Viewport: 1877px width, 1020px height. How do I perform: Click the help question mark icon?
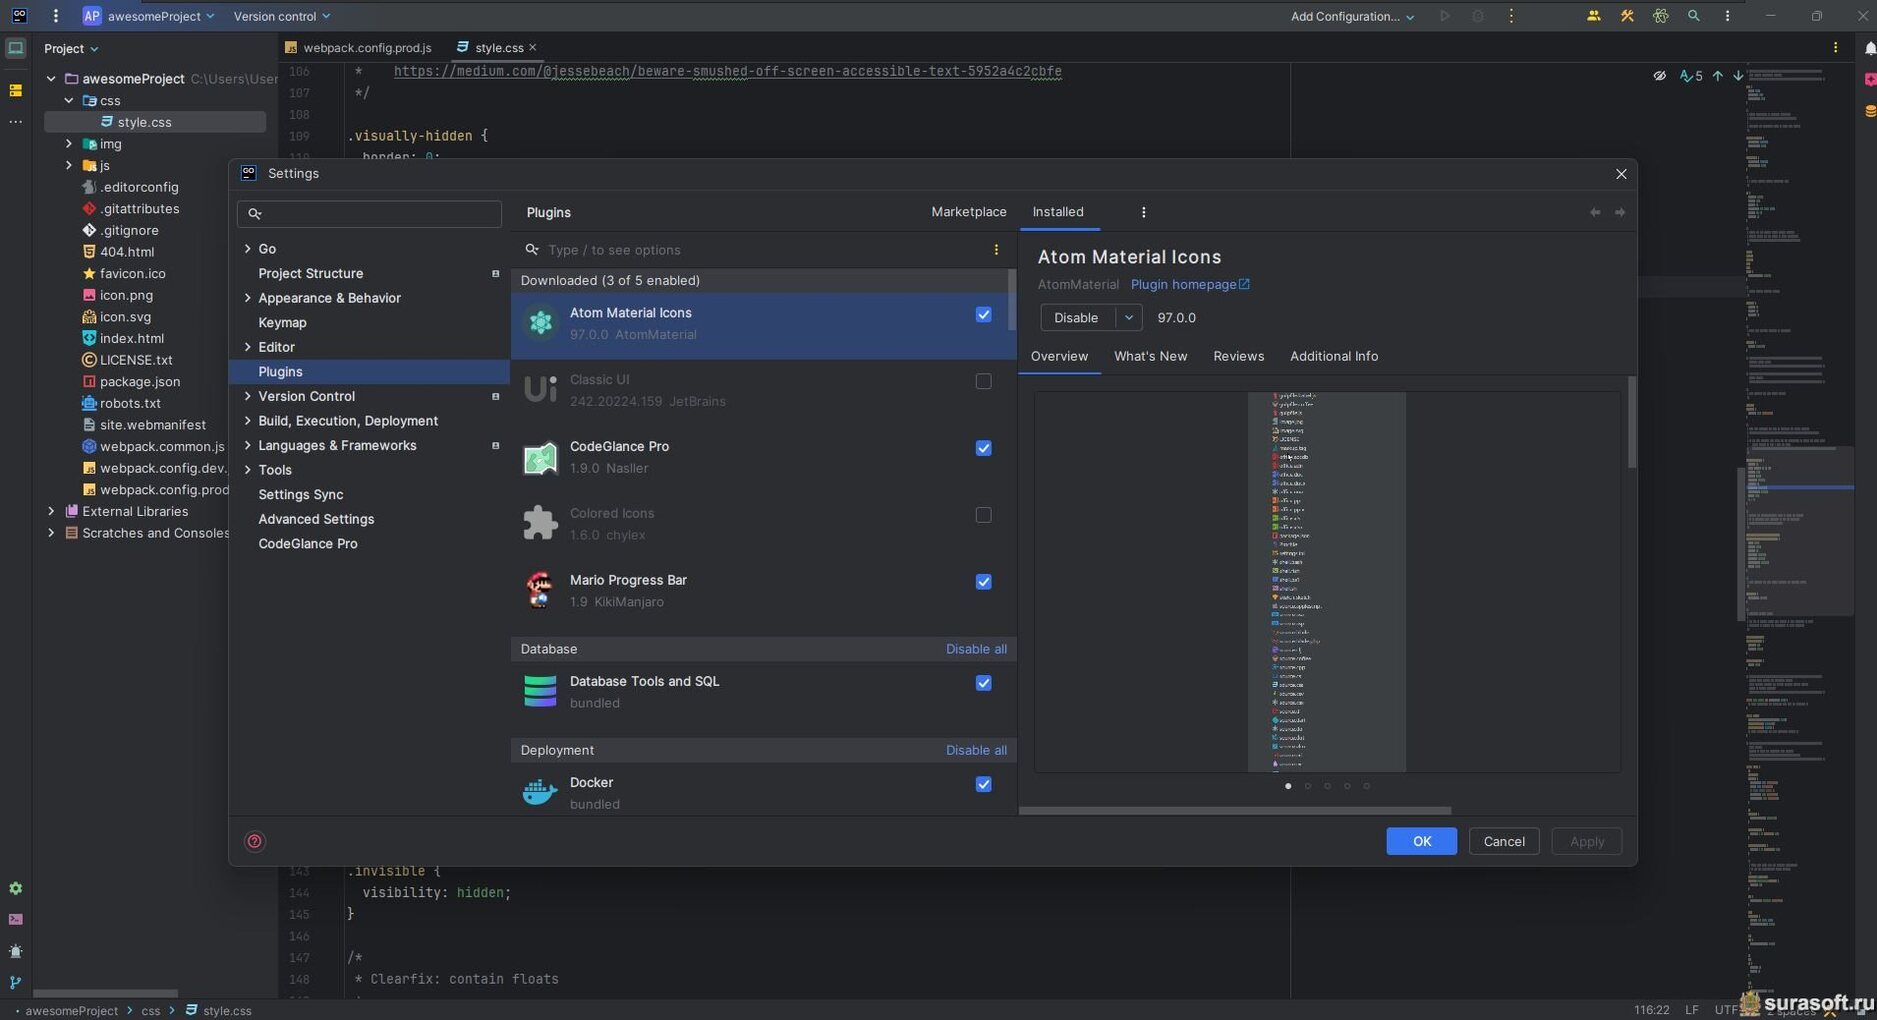point(255,841)
